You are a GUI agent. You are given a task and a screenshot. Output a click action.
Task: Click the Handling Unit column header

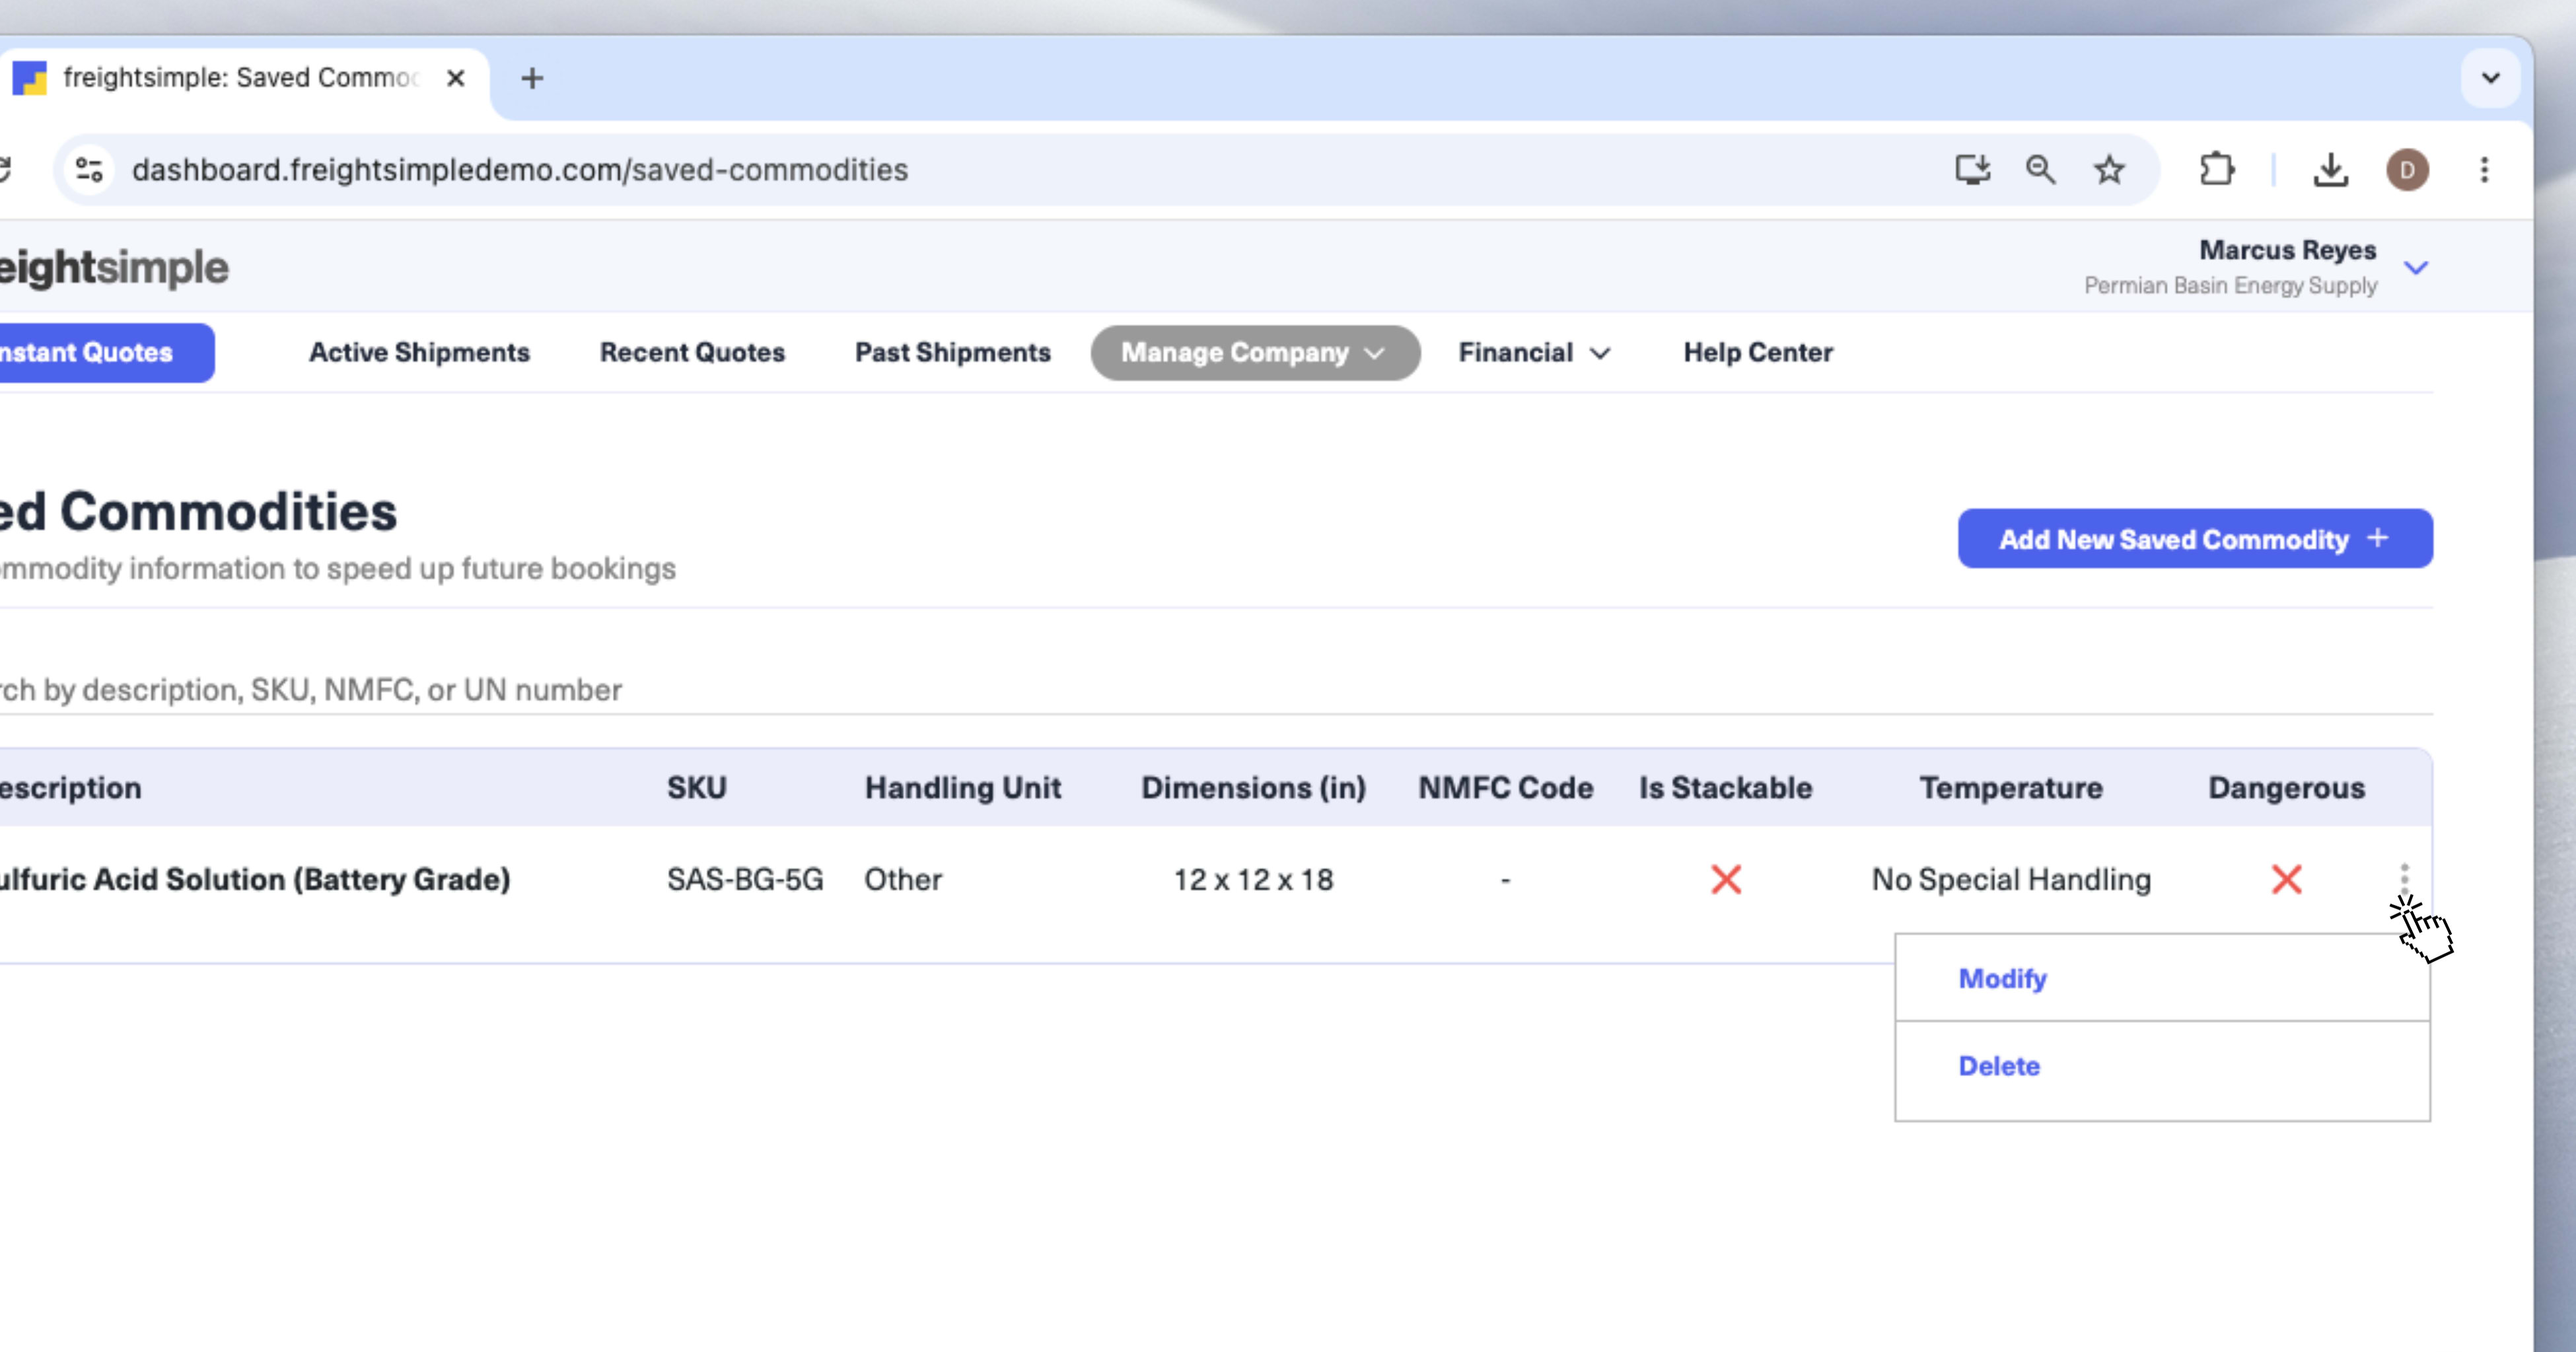point(962,788)
